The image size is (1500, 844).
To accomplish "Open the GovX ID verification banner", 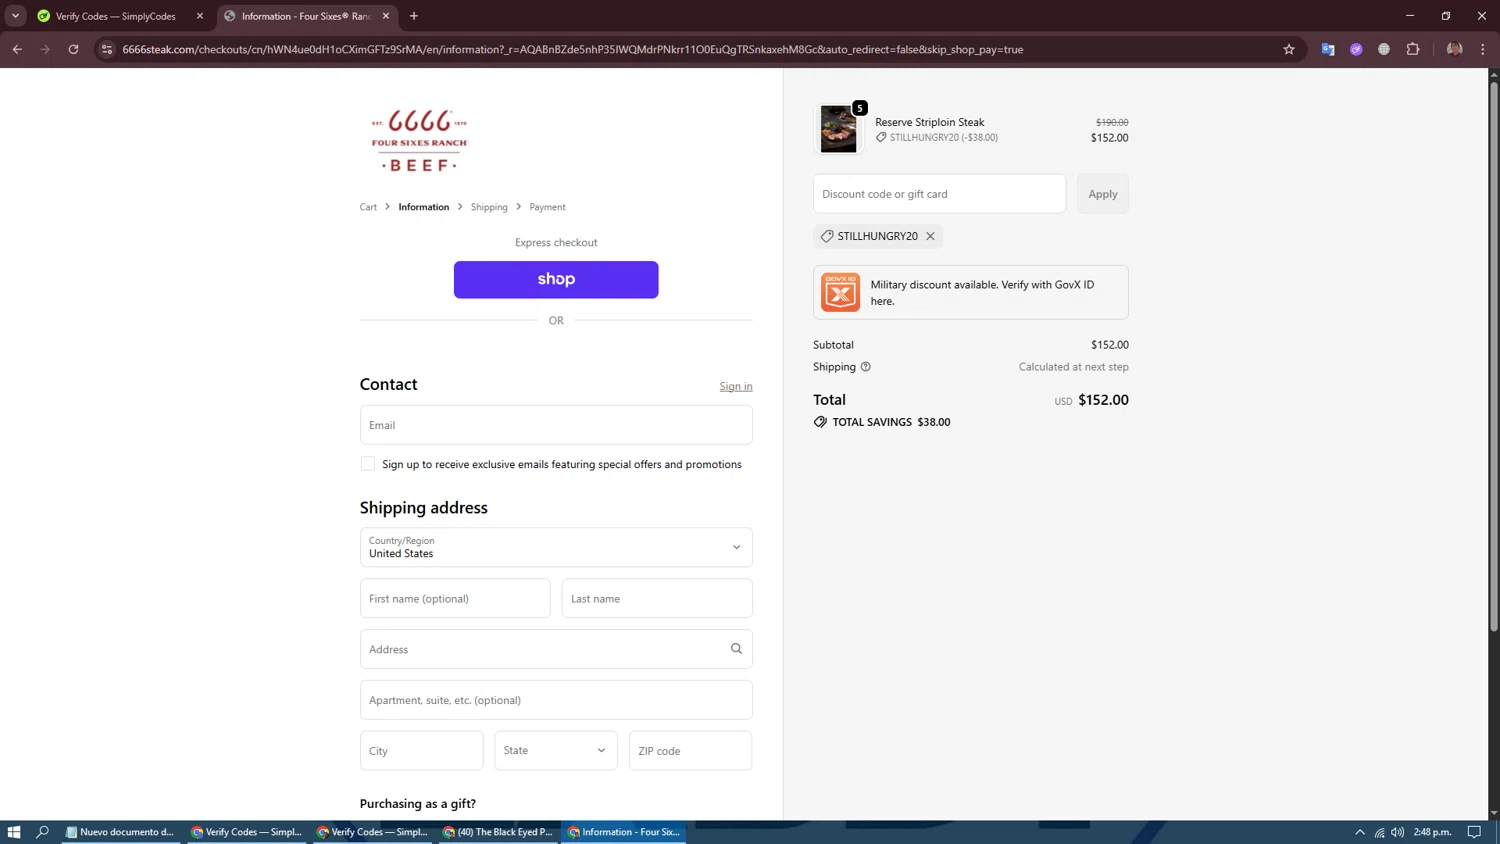I will coord(971,292).
